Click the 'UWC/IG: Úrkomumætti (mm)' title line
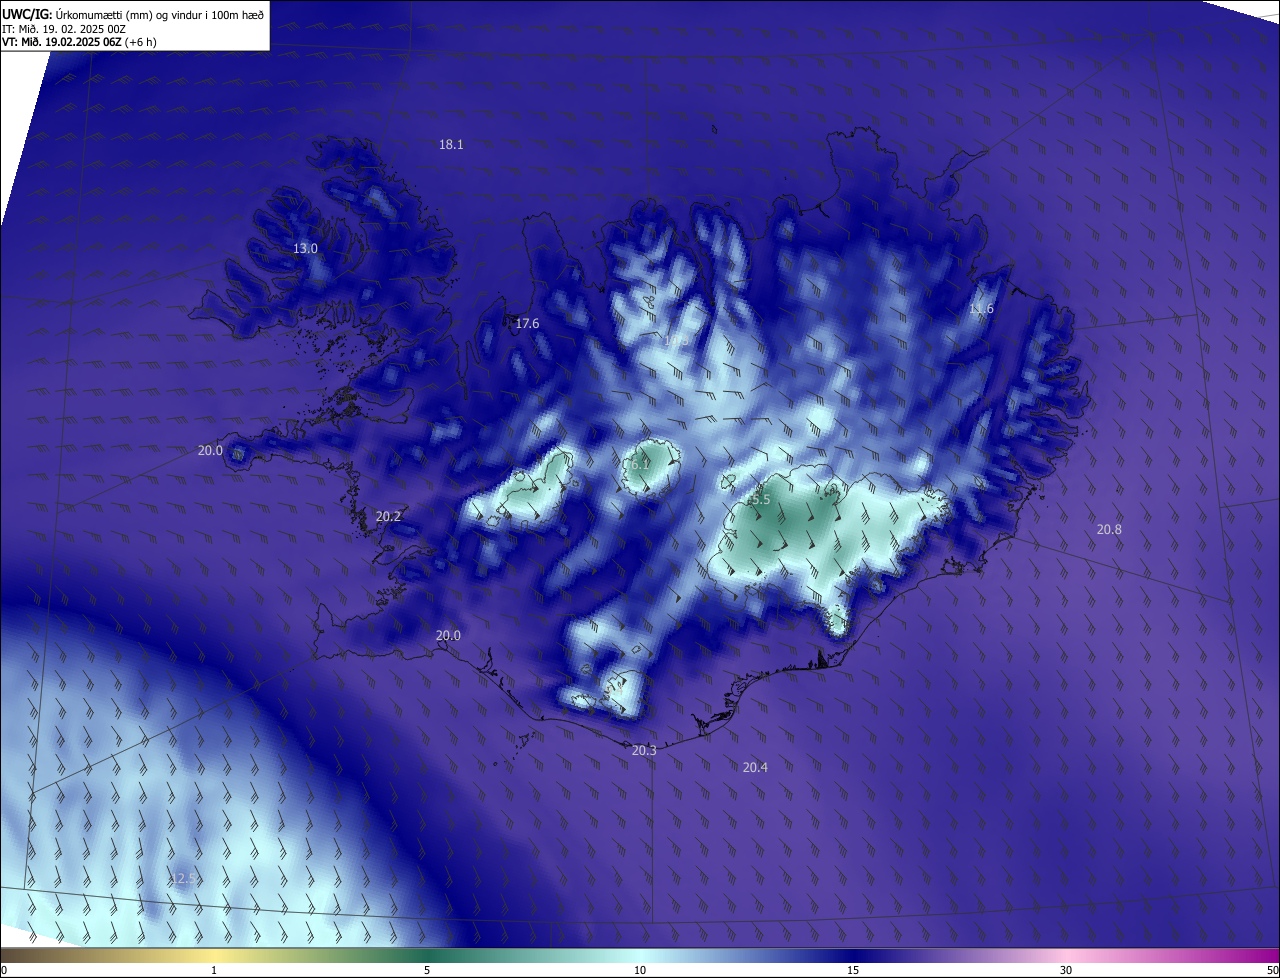The height and width of the screenshot is (978, 1280). click(131, 14)
